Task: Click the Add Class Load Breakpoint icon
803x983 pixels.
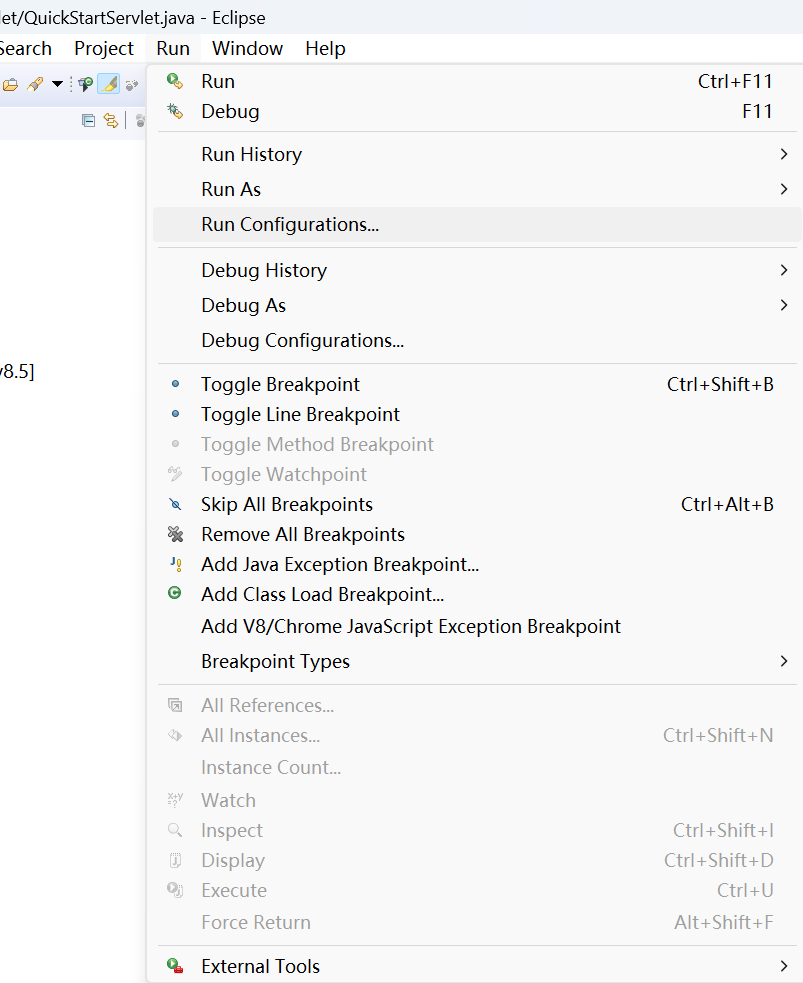Action: (x=175, y=594)
